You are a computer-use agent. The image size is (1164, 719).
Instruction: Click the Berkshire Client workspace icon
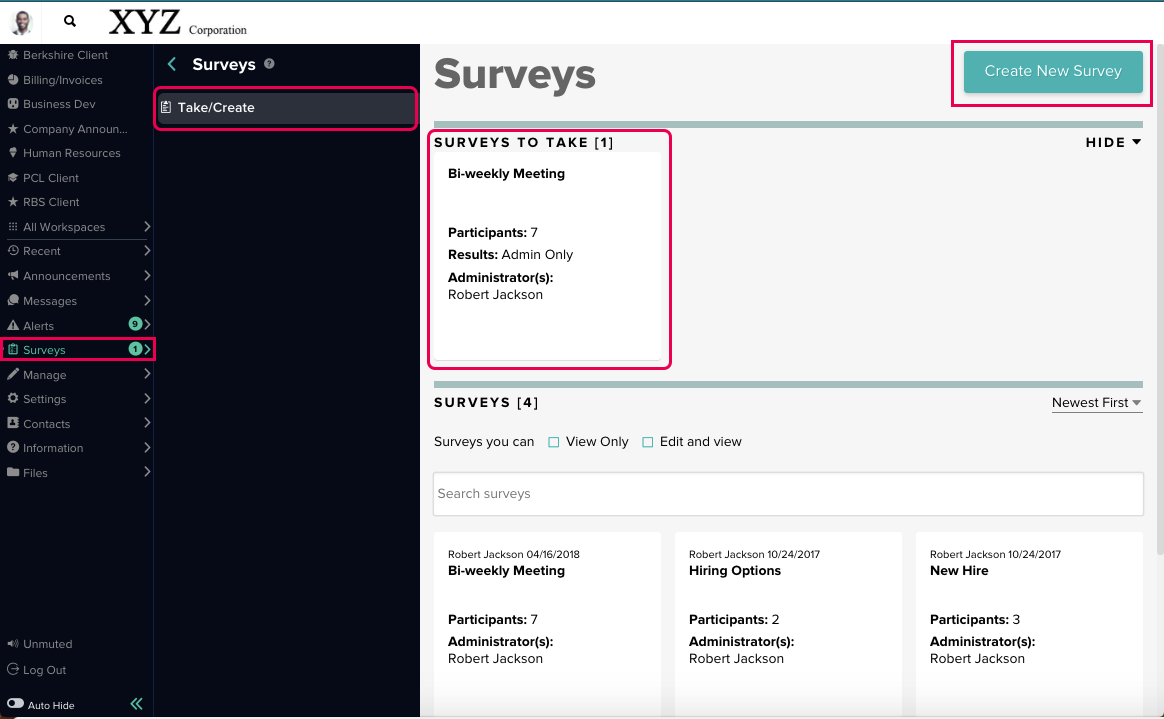click(x=13, y=54)
